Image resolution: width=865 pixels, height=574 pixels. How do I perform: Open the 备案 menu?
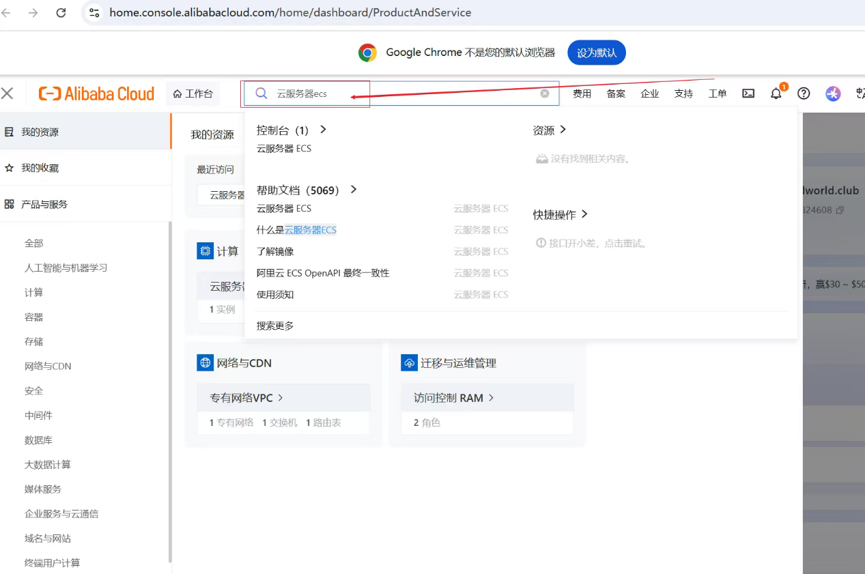616,93
